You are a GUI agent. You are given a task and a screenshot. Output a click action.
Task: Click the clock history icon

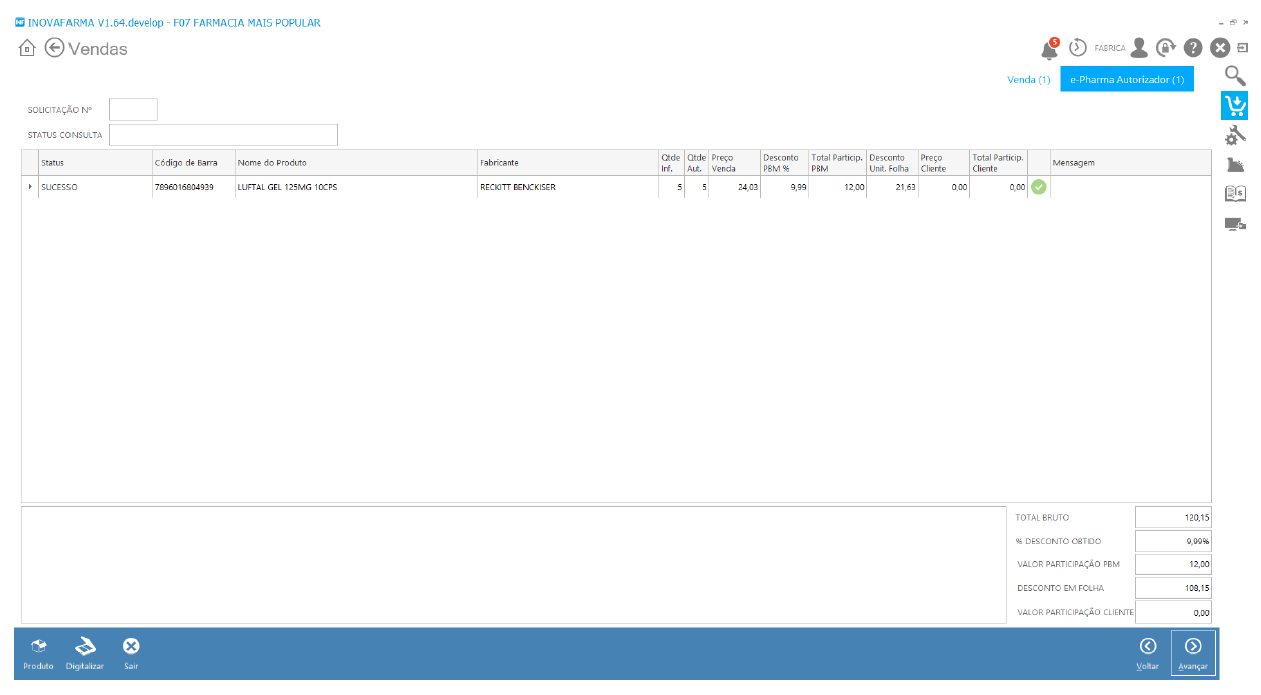point(1077,48)
